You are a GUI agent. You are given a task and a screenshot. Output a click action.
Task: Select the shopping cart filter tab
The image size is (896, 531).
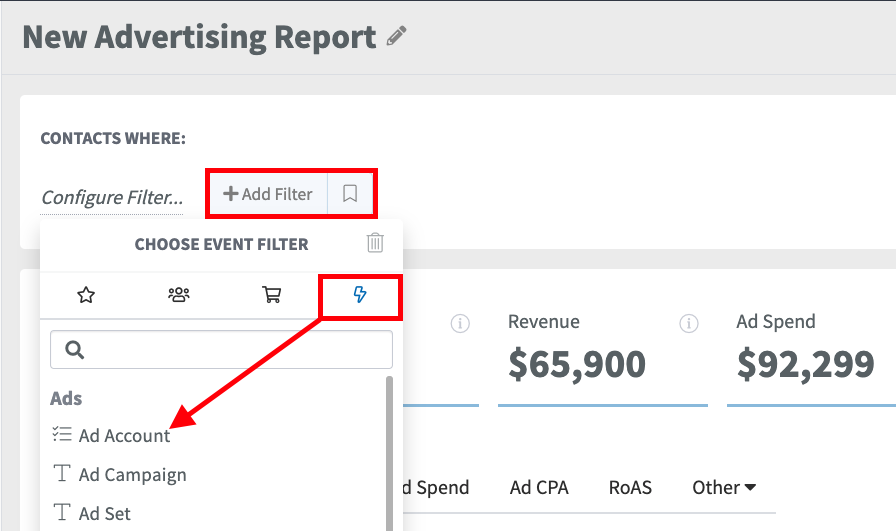[271, 295]
